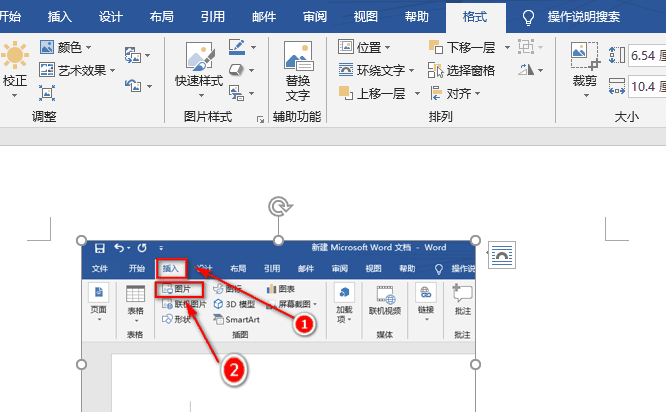The height and width of the screenshot is (412, 666).
Task: Click the picture layout icon
Action: [236, 93]
